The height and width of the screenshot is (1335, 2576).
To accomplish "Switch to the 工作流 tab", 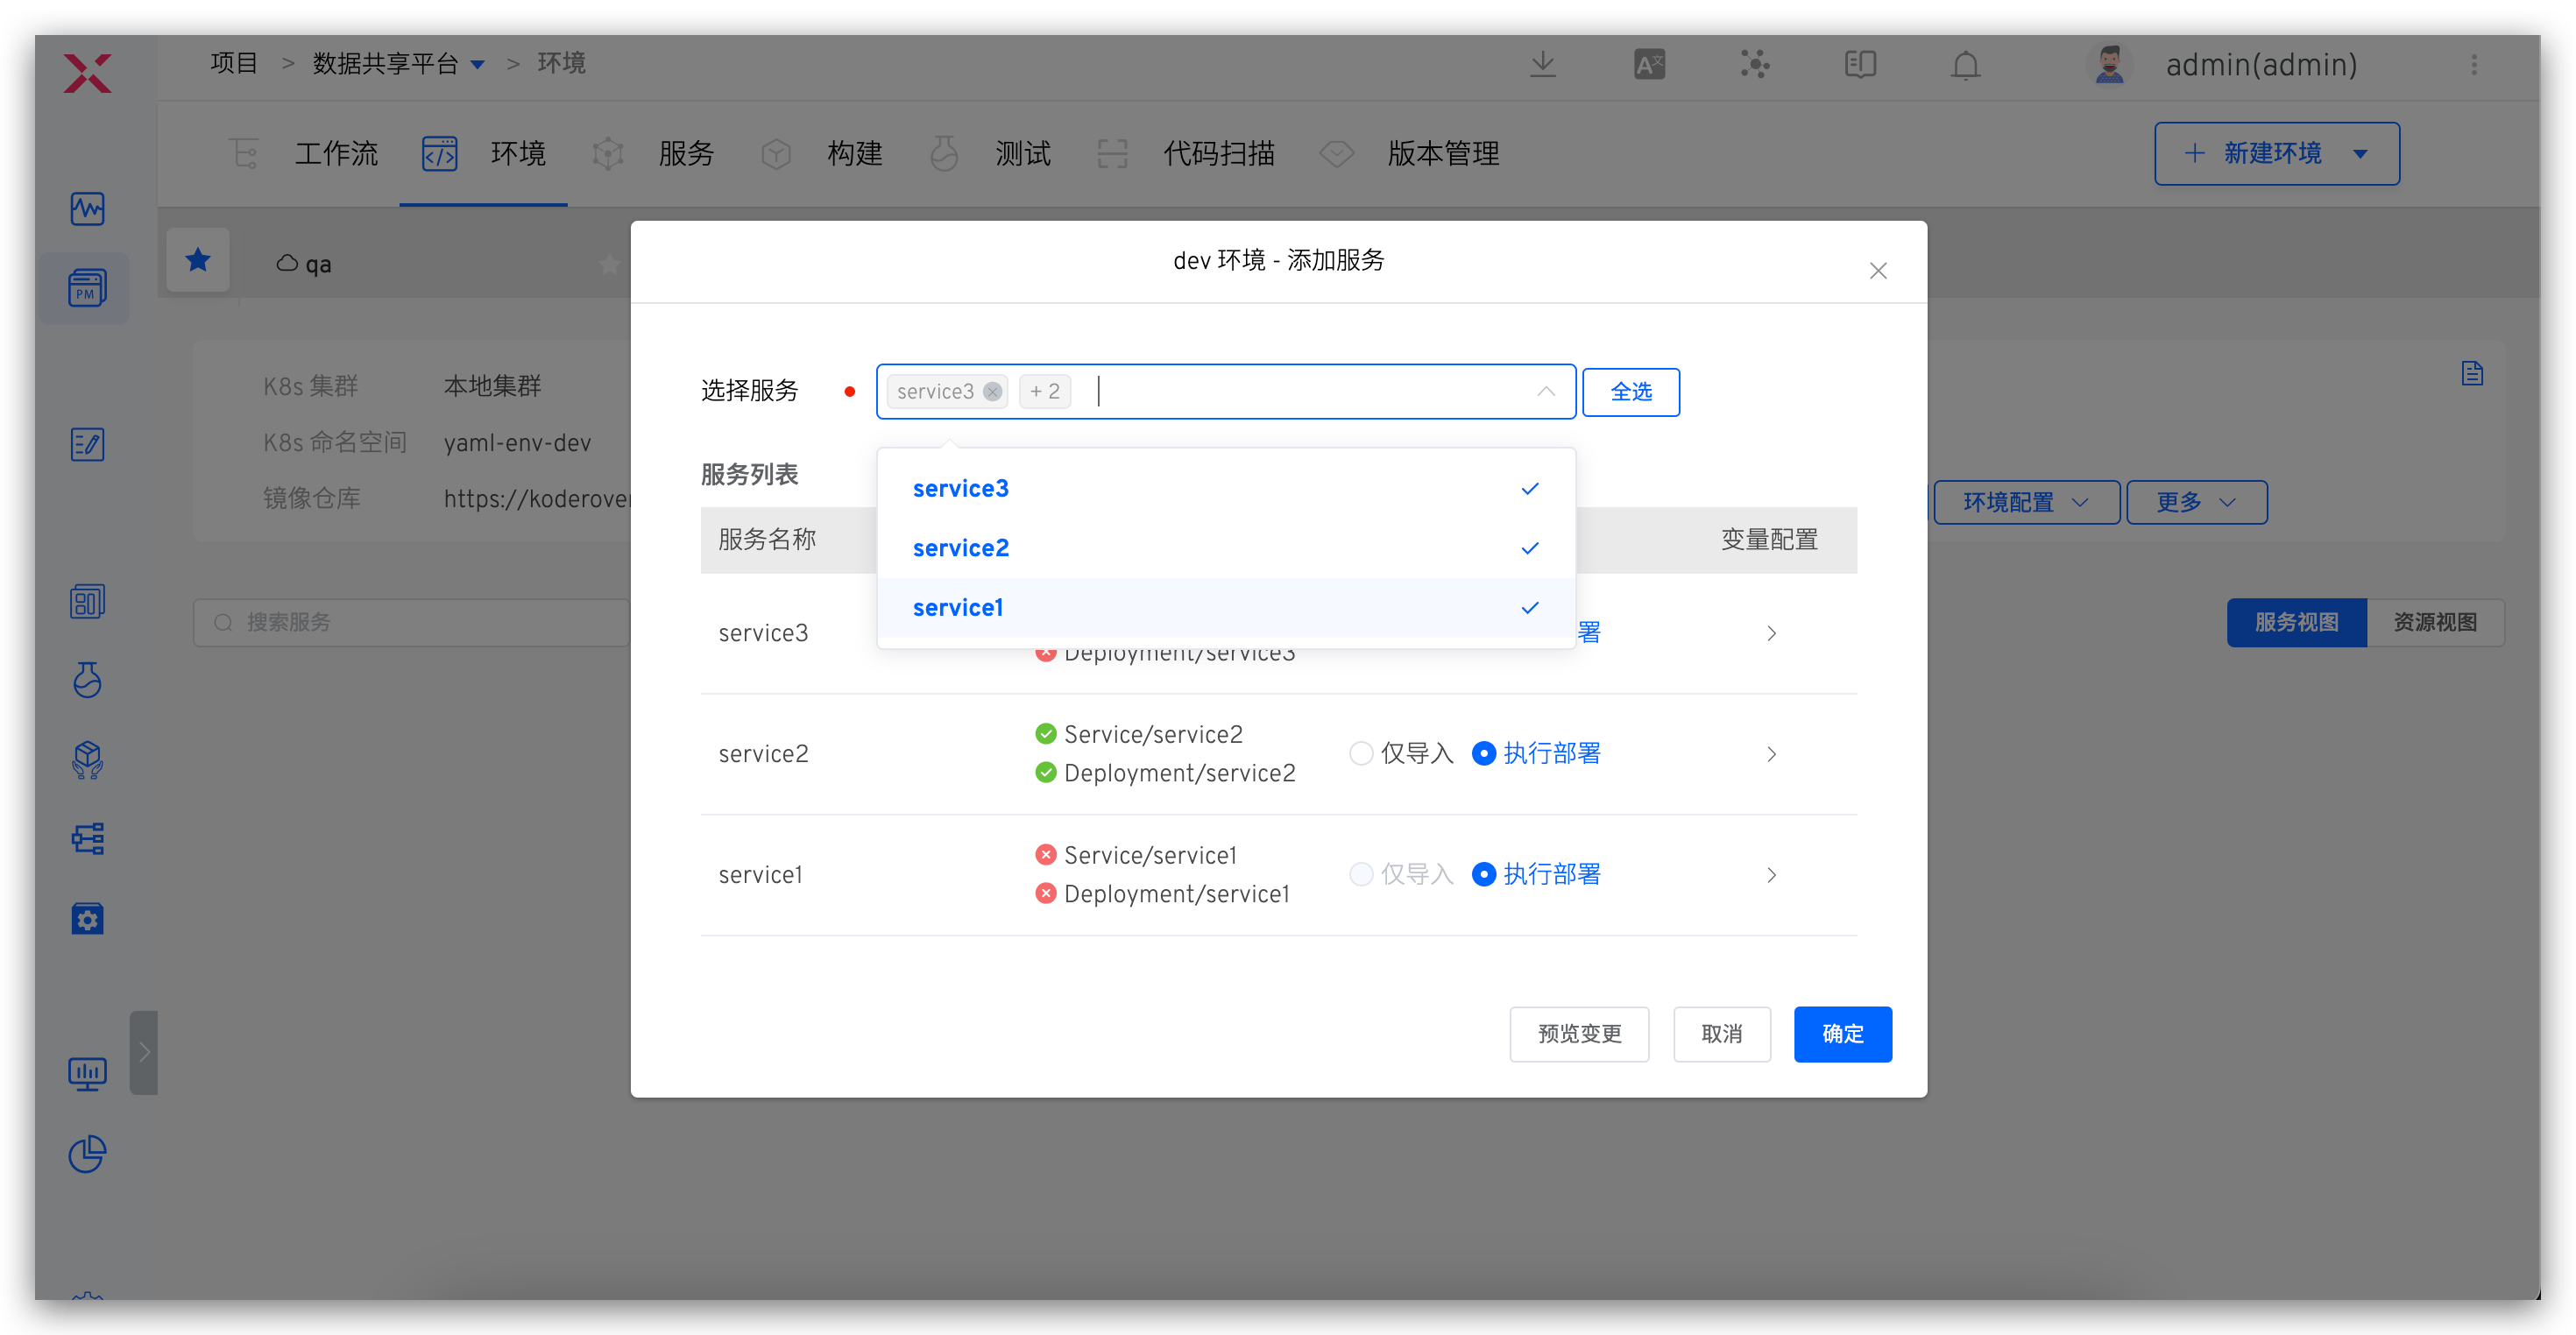I will coord(336,154).
